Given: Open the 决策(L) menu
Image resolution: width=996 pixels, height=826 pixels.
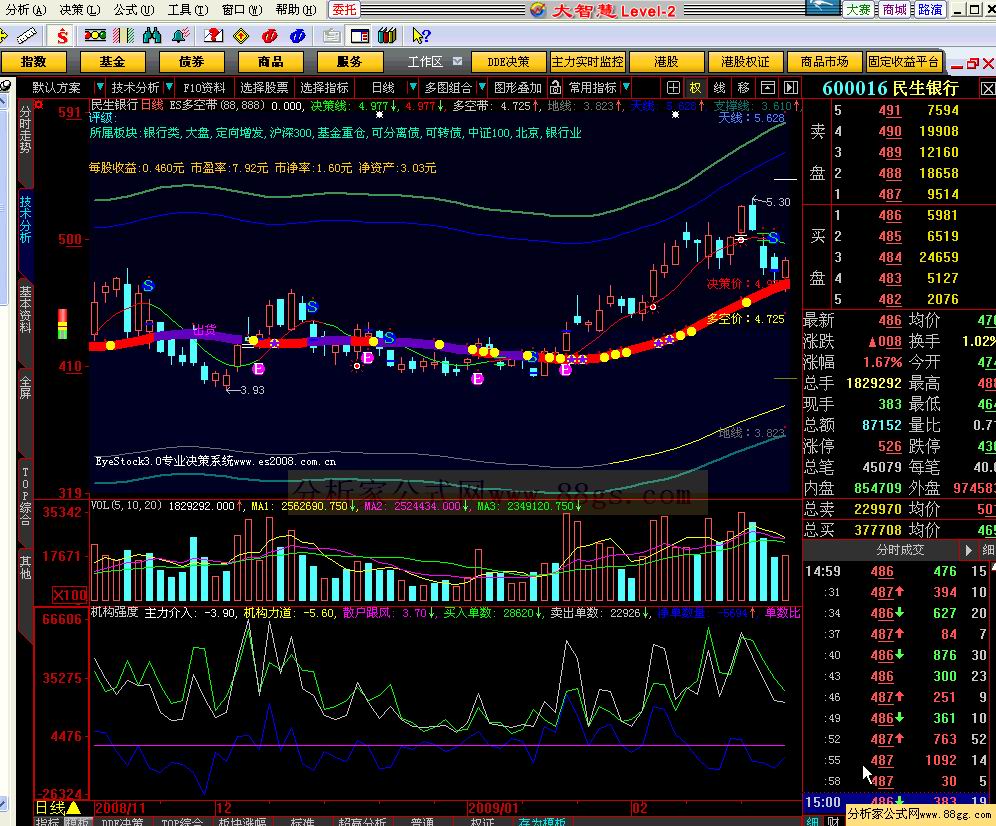Looking at the screenshot, I should (x=80, y=10).
